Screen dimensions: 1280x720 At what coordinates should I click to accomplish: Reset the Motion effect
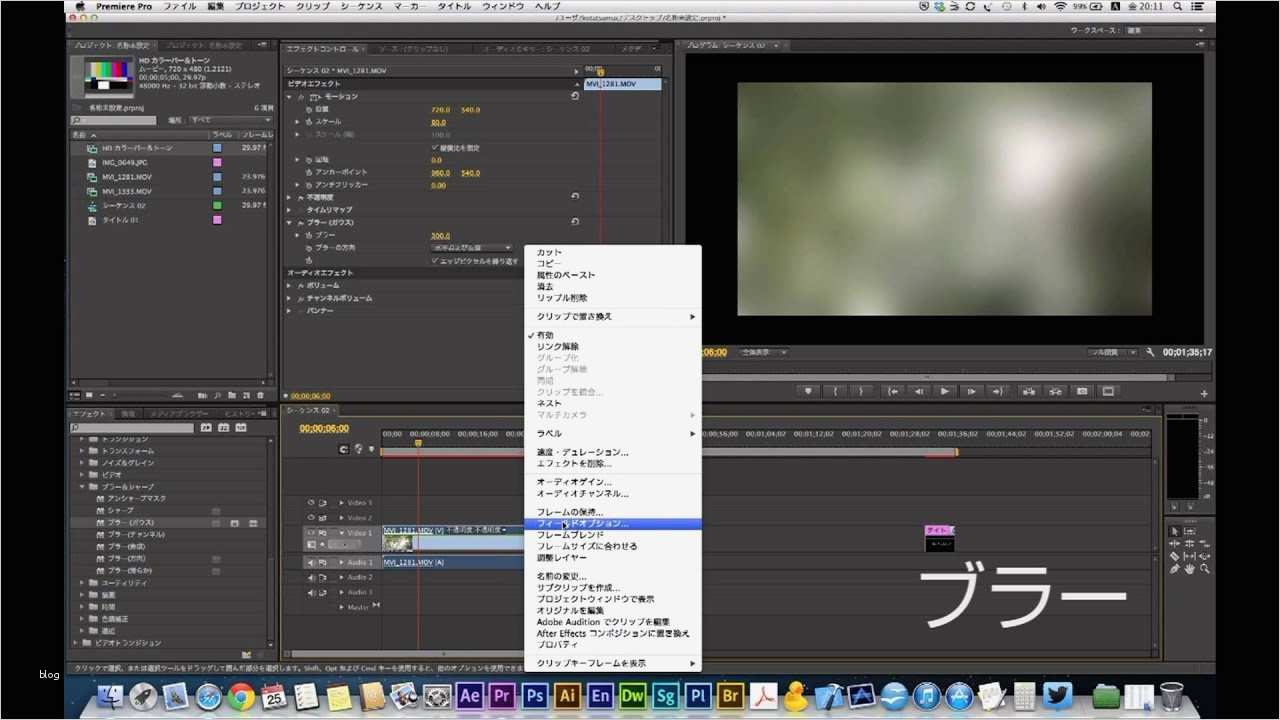click(x=575, y=96)
